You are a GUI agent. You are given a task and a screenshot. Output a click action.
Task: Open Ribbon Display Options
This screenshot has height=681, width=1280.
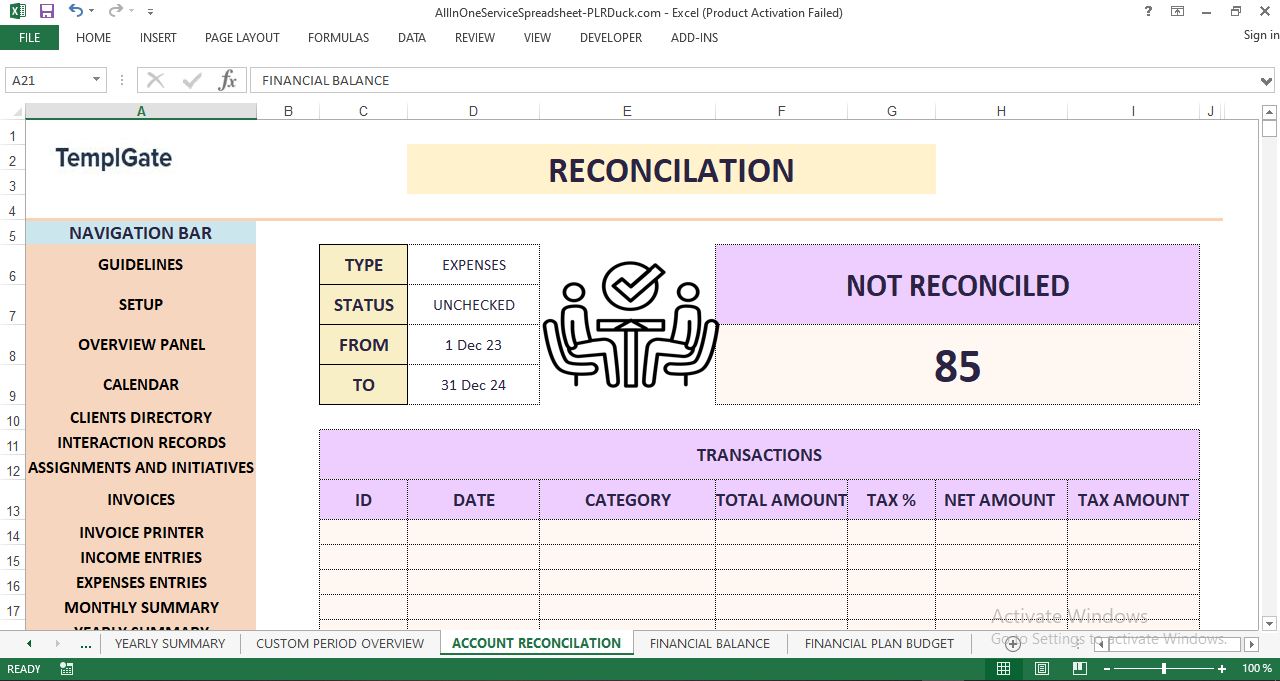[1177, 11]
